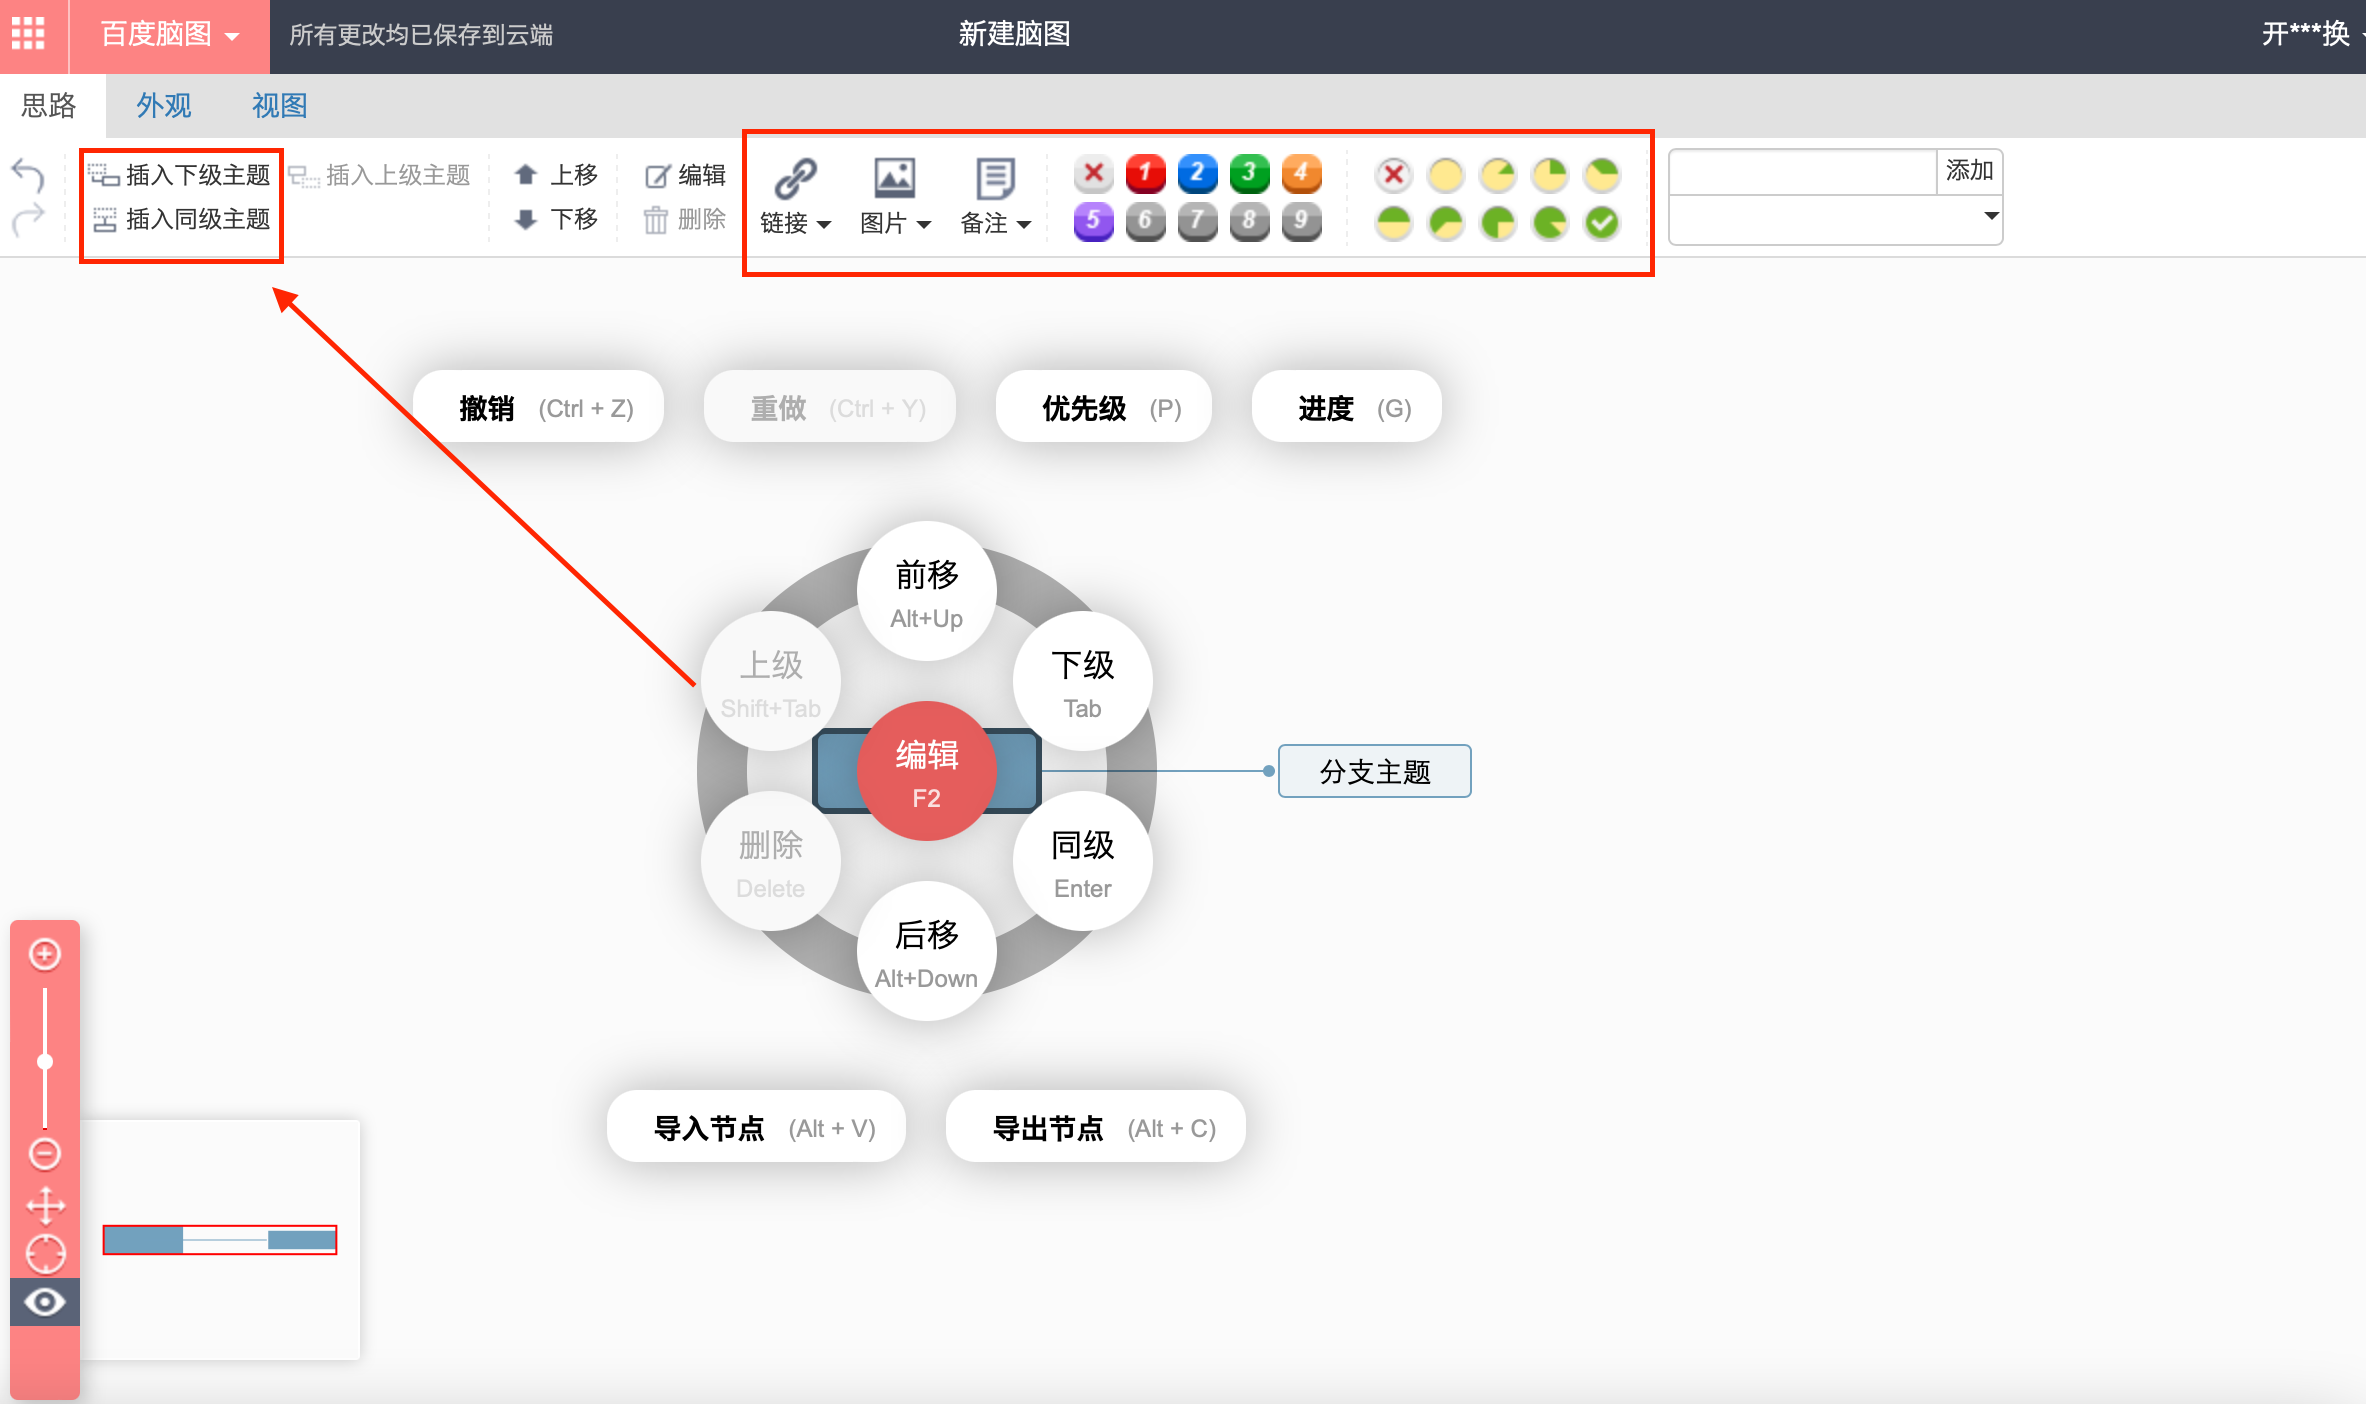Click the 进度 (G) button

(1347, 408)
